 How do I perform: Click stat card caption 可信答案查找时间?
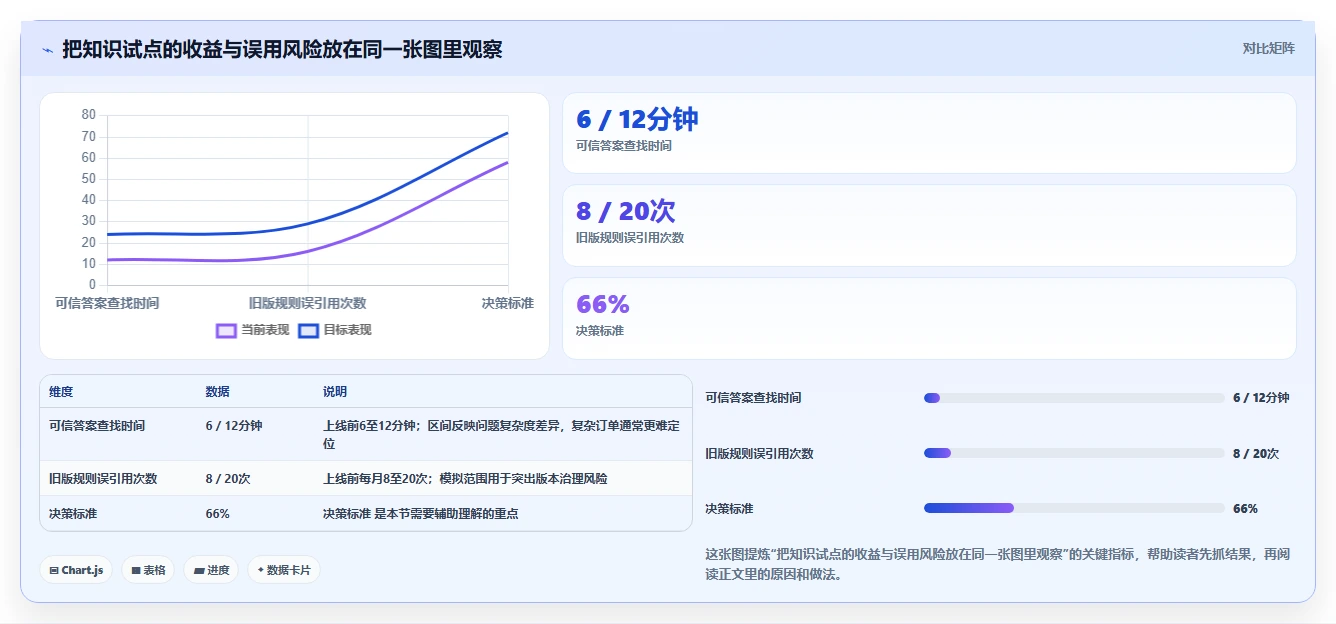[624, 146]
